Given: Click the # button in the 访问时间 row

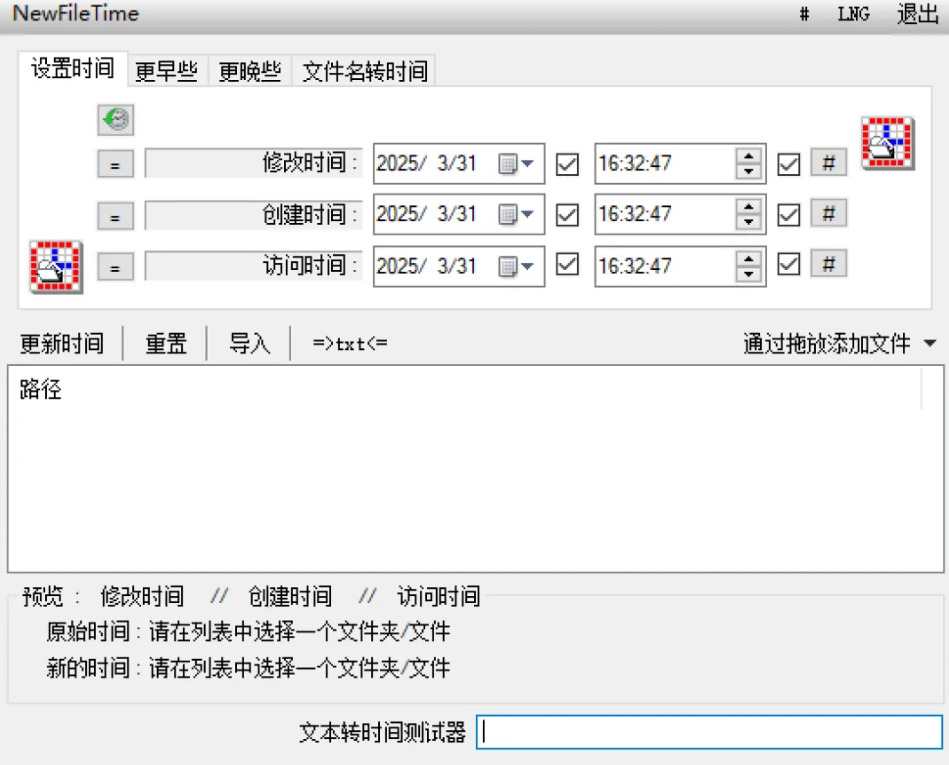Looking at the screenshot, I should 829,264.
